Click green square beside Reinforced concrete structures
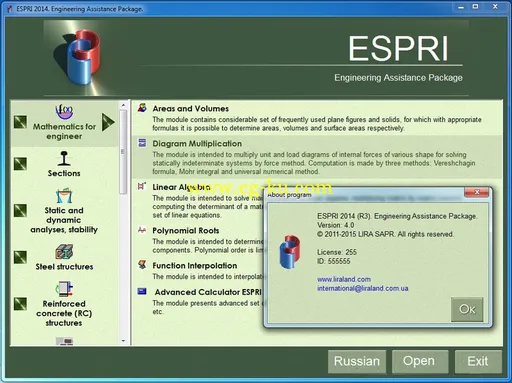 pyautogui.click(x=20, y=304)
